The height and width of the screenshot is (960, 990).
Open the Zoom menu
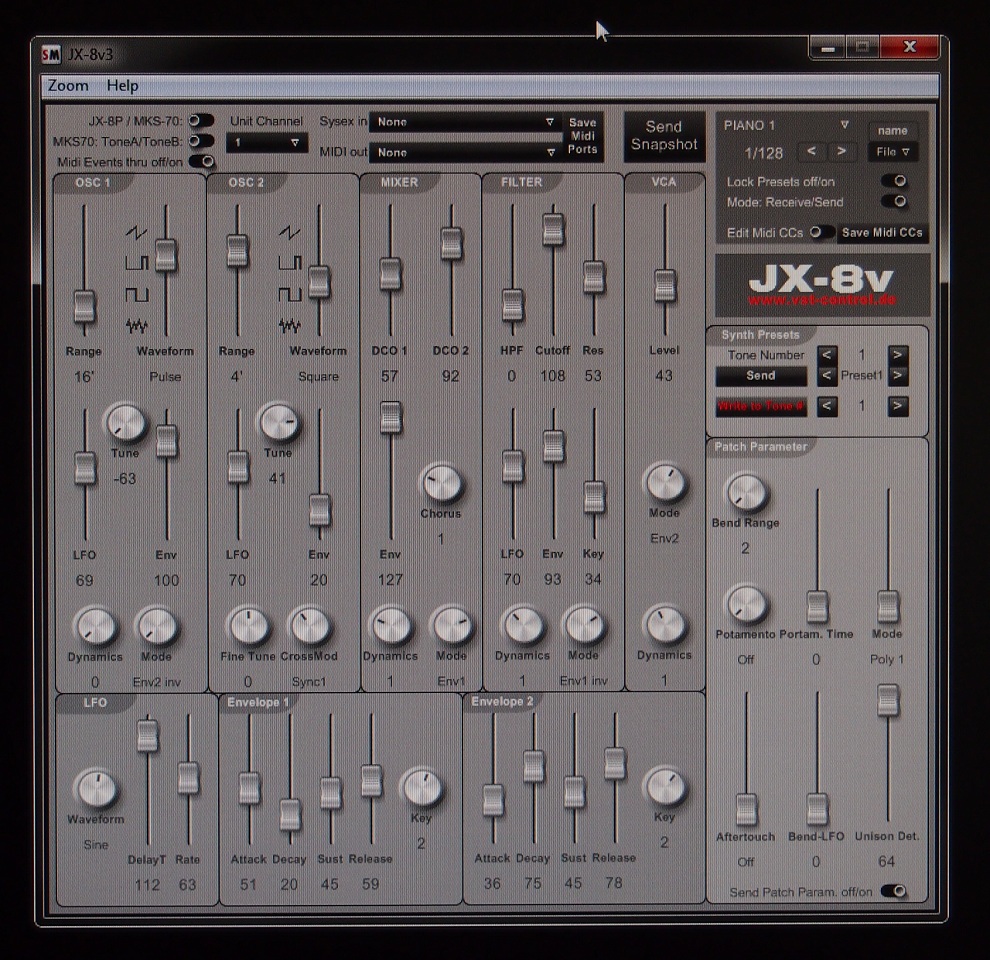[x=66, y=85]
